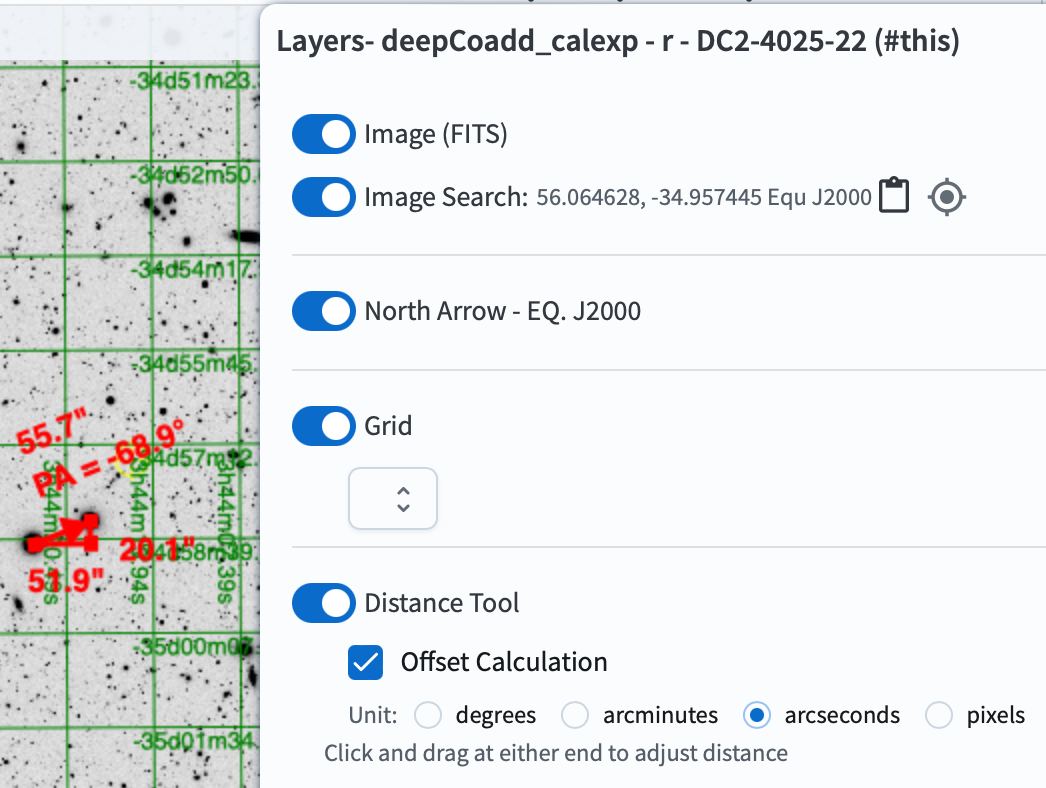This screenshot has width=1046, height=788.
Task: Turn off the Image (FITS) layer
Action: coord(323,134)
